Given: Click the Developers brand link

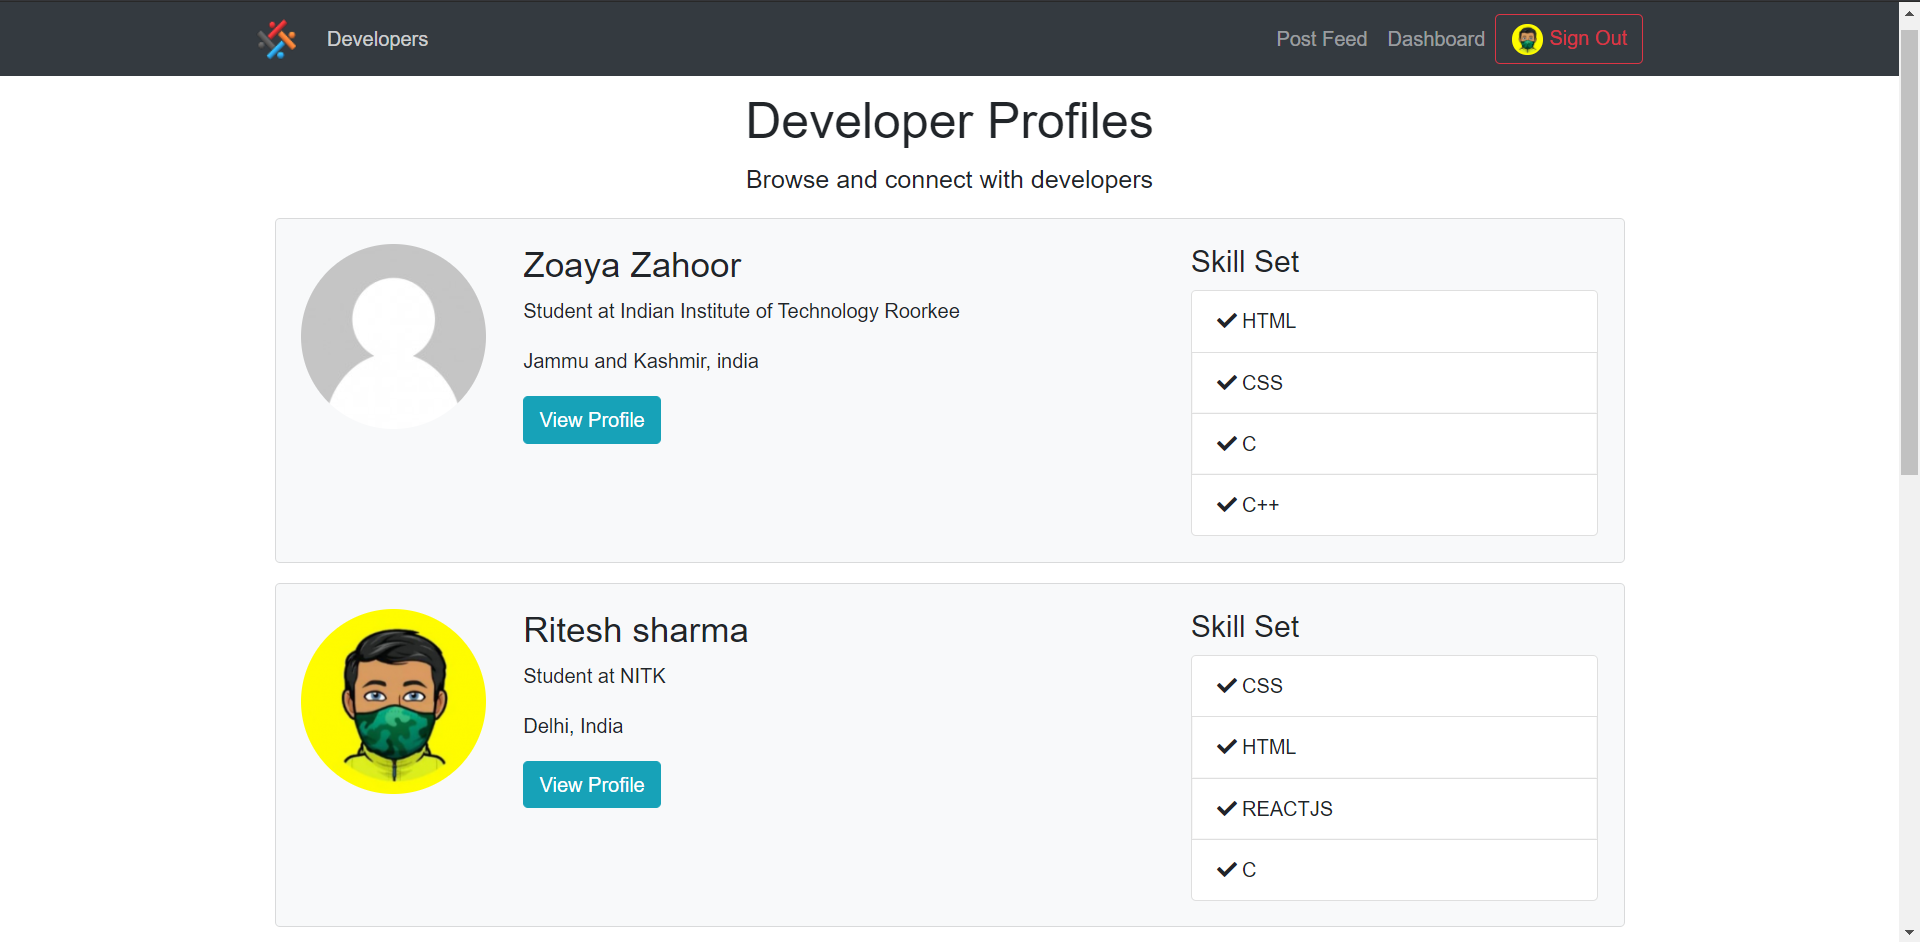Looking at the screenshot, I should coord(377,39).
